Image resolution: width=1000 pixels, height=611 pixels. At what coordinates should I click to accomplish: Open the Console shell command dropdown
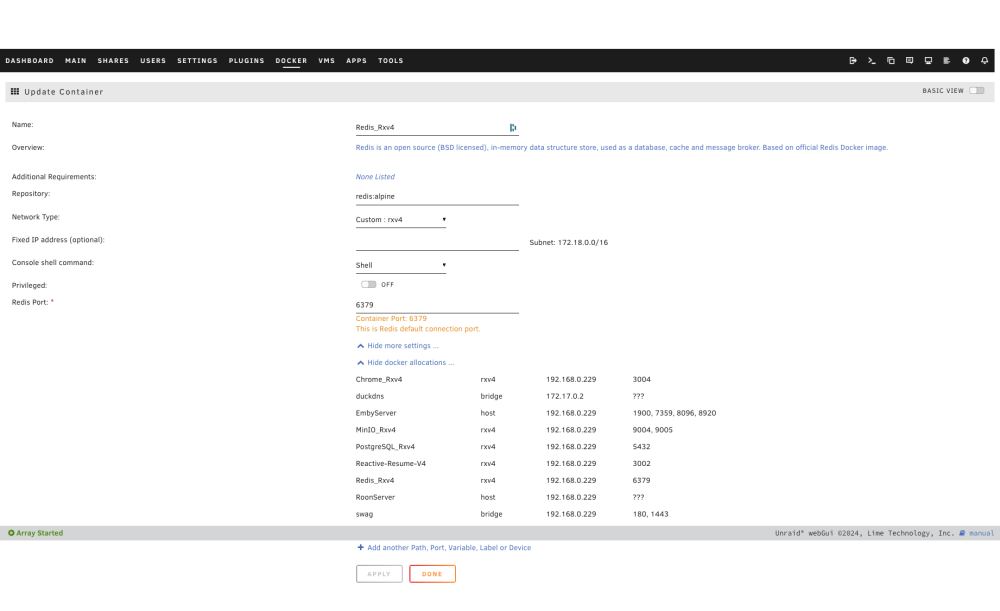pyautogui.click(x=401, y=265)
